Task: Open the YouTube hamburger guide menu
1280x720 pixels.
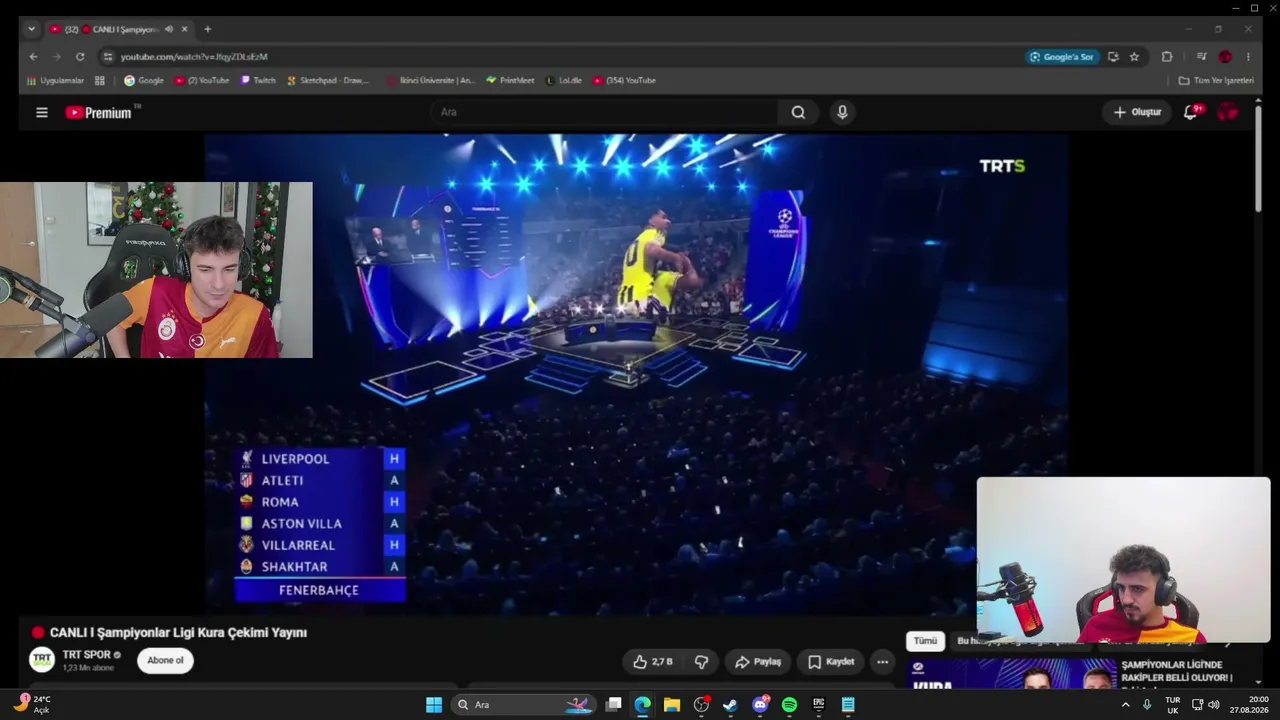Action: point(42,113)
